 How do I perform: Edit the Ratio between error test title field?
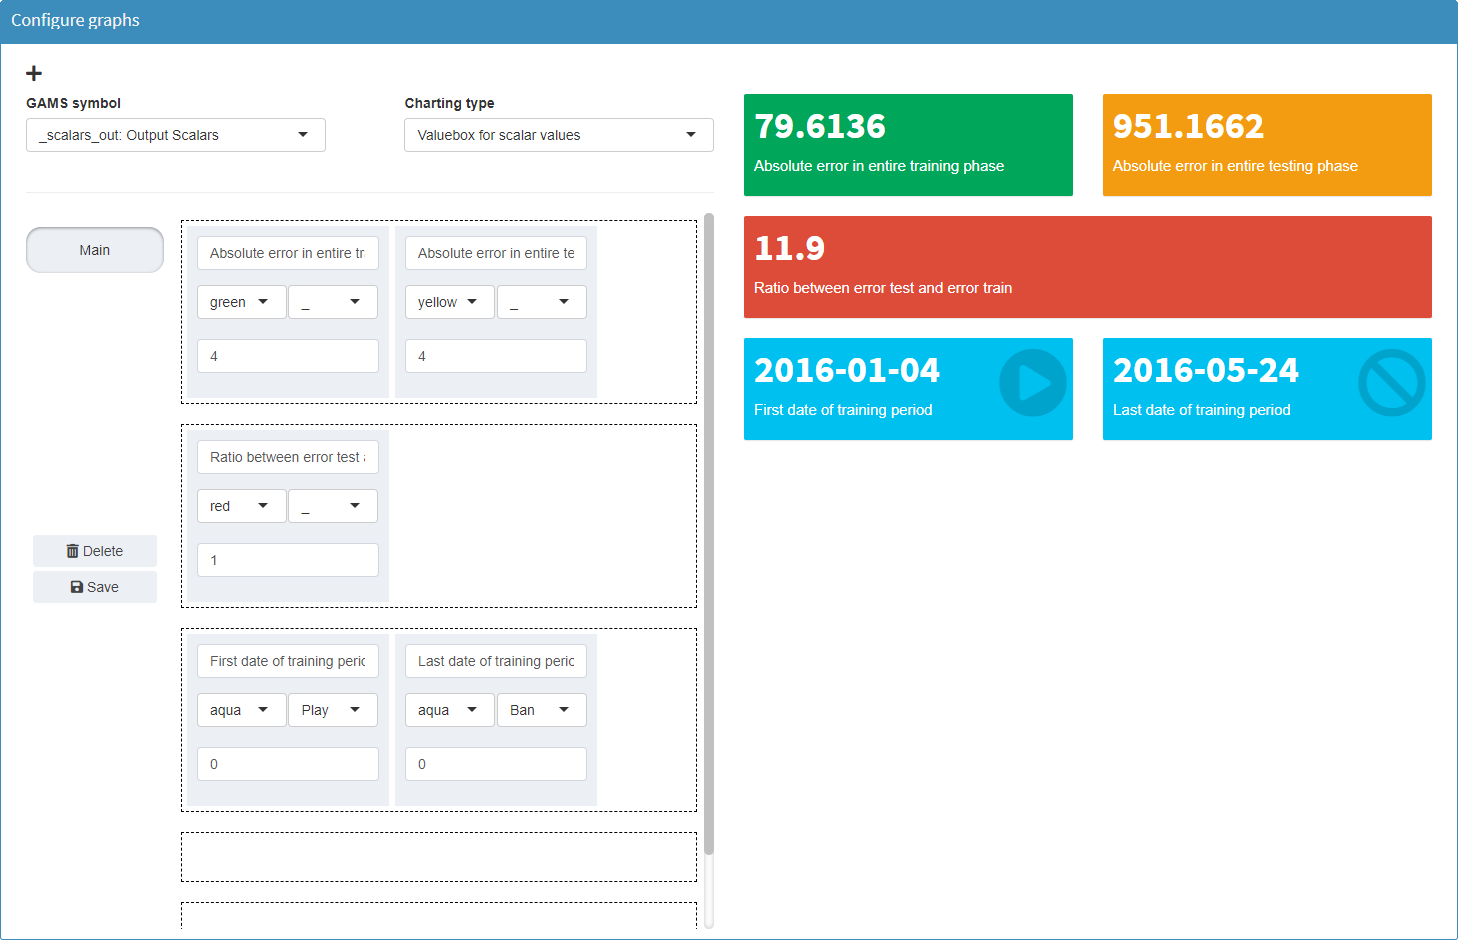click(287, 457)
